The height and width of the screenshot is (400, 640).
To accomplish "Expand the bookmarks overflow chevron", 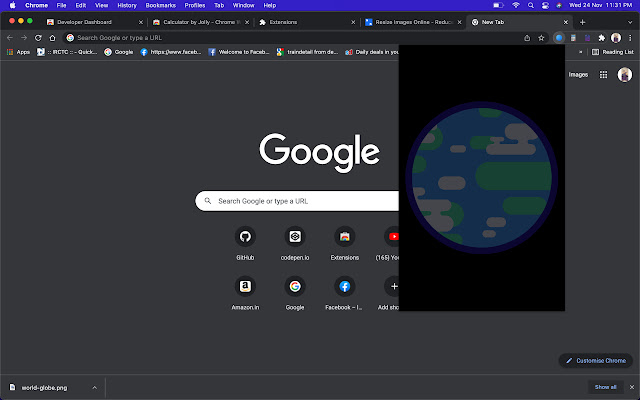I will click(580, 52).
